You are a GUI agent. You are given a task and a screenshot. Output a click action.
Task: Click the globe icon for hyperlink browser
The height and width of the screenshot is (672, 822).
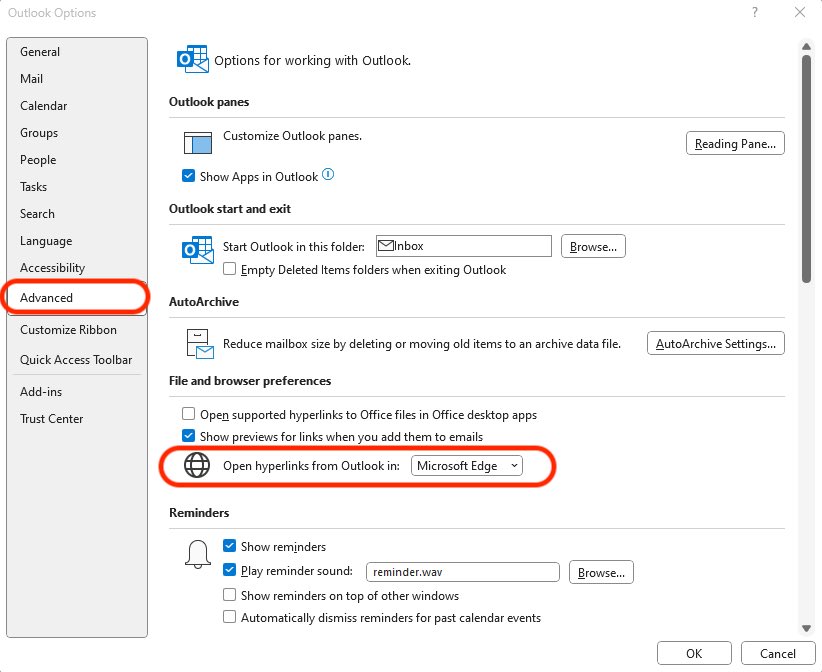(x=197, y=465)
